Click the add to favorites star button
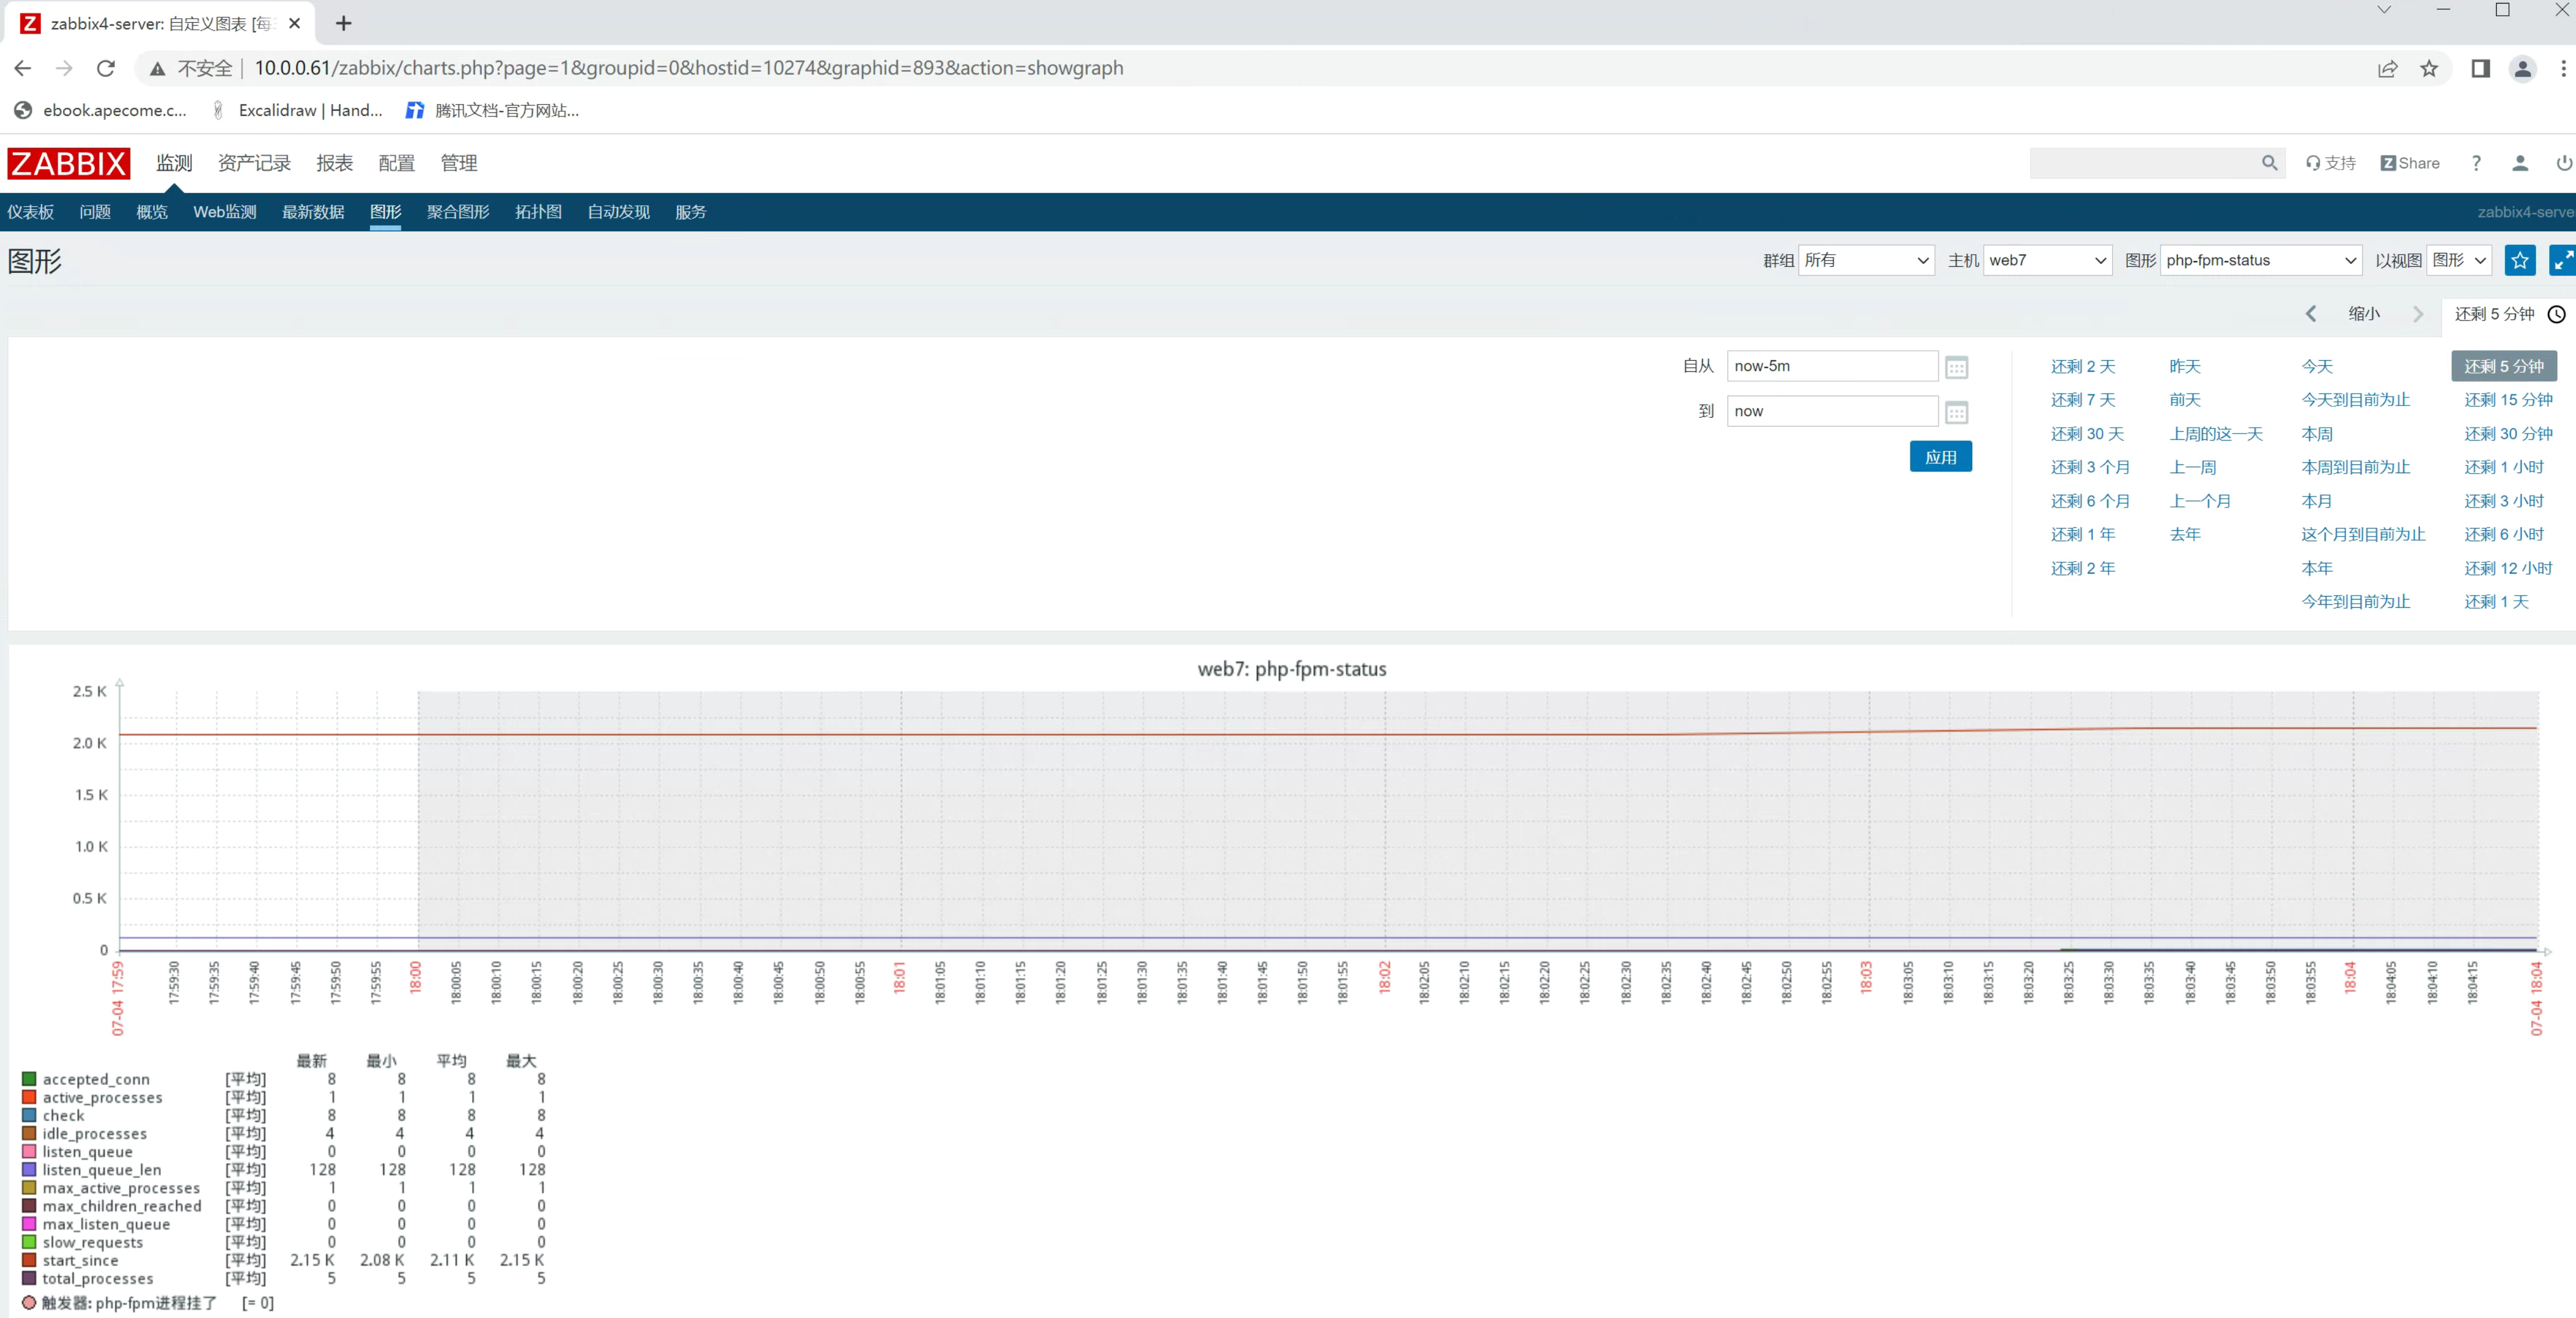The image size is (2576, 1318). (2519, 261)
